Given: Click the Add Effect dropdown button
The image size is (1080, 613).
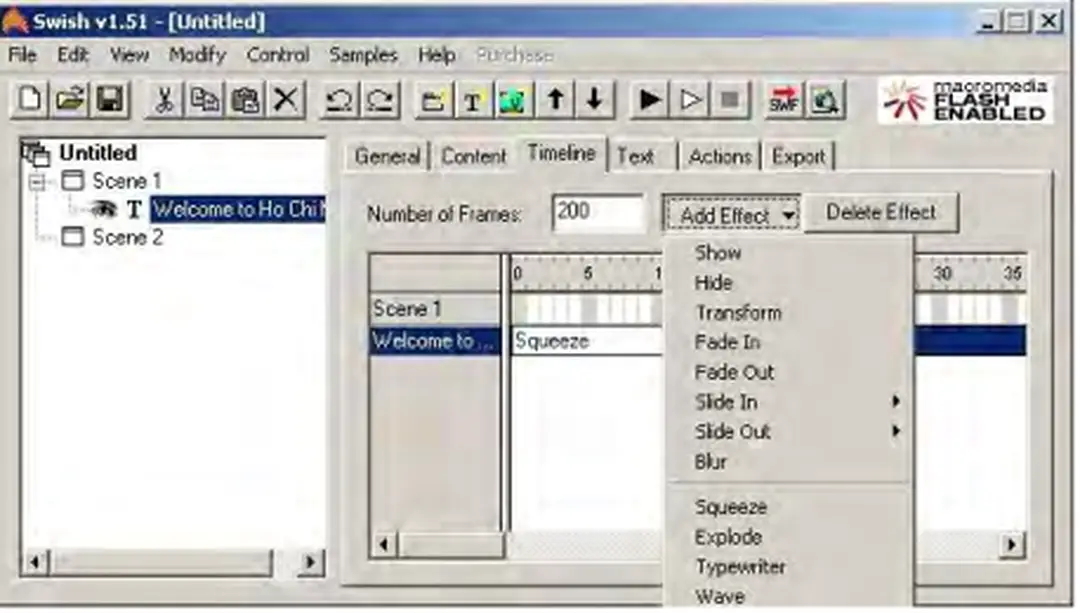Looking at the screenshot, I should pos(731,214).
